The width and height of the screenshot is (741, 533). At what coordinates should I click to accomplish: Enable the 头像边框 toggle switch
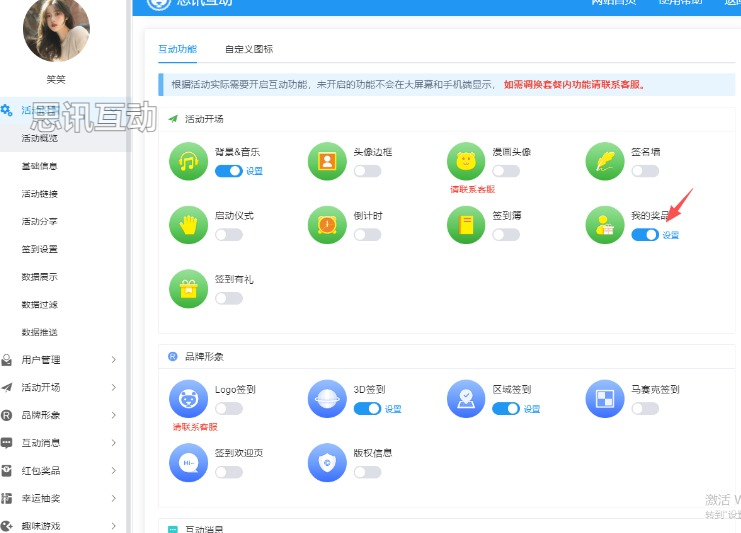tap(367, 171)
